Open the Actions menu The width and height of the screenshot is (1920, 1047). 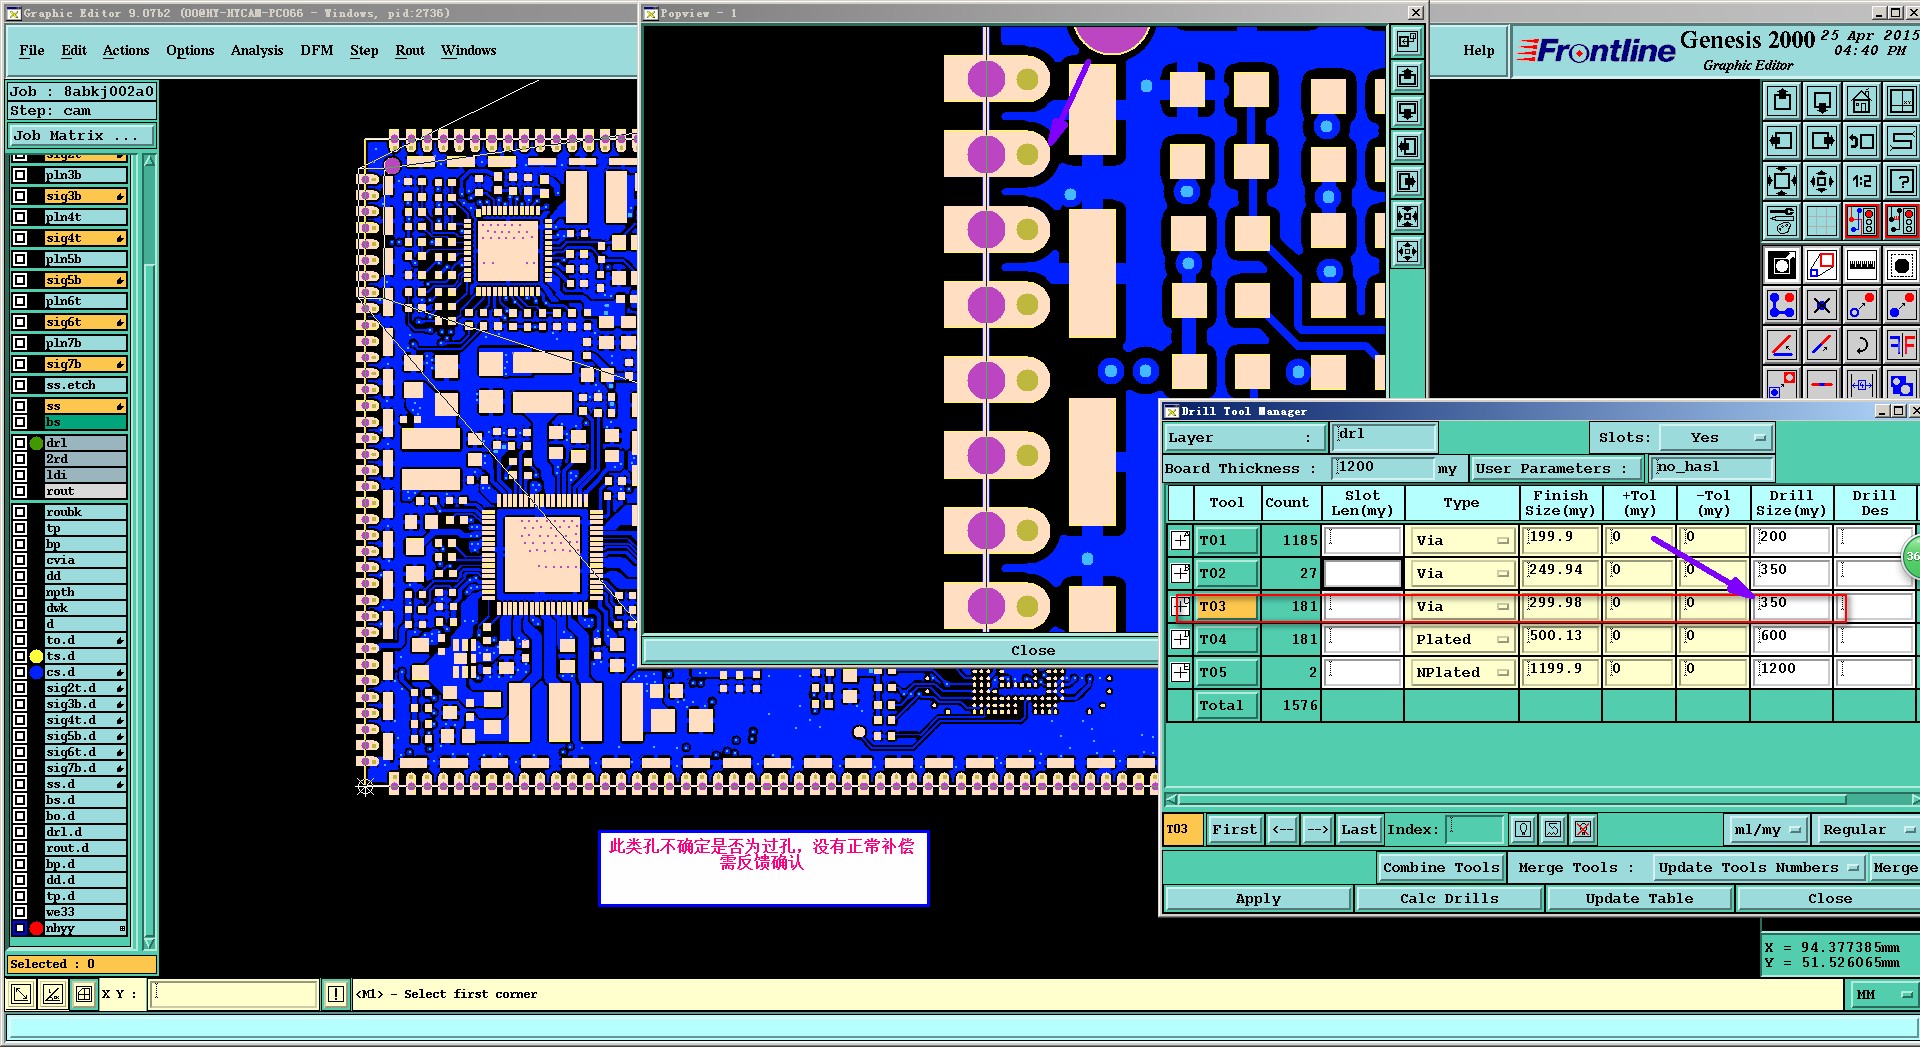tap(126, 50)
